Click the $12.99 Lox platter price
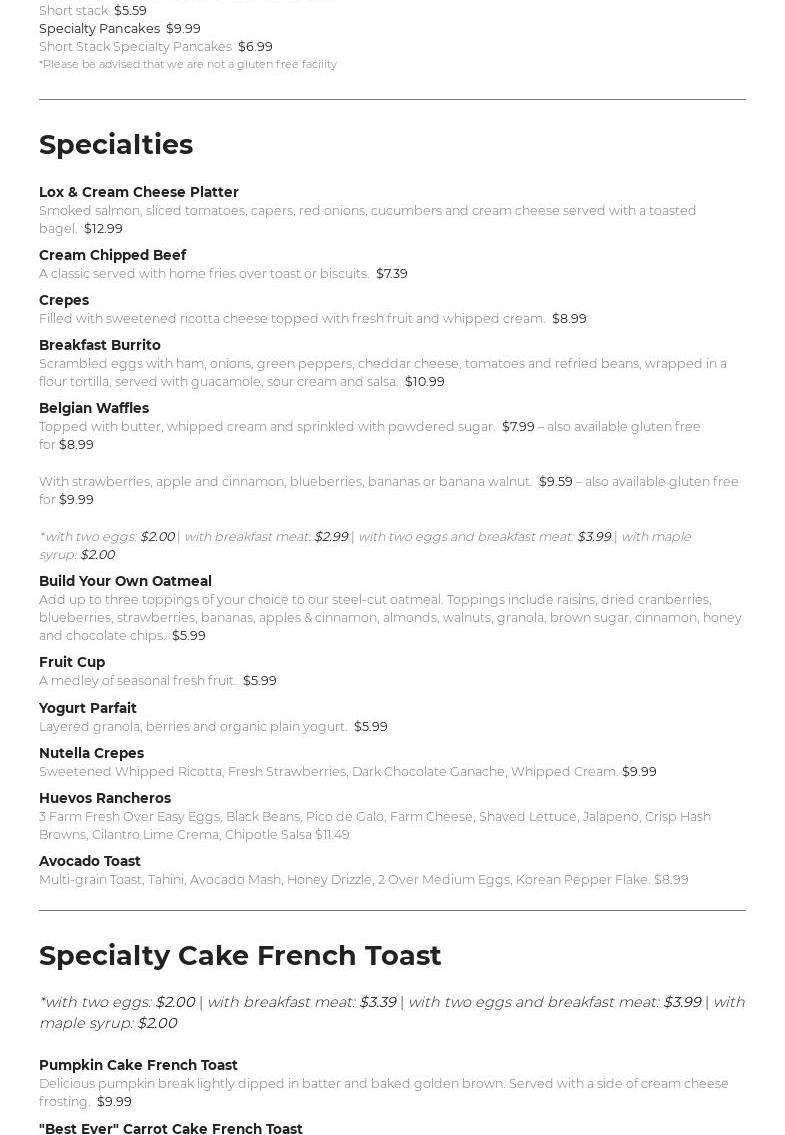Viewport: 785px width, 1135px height. [x=103, y=229]
